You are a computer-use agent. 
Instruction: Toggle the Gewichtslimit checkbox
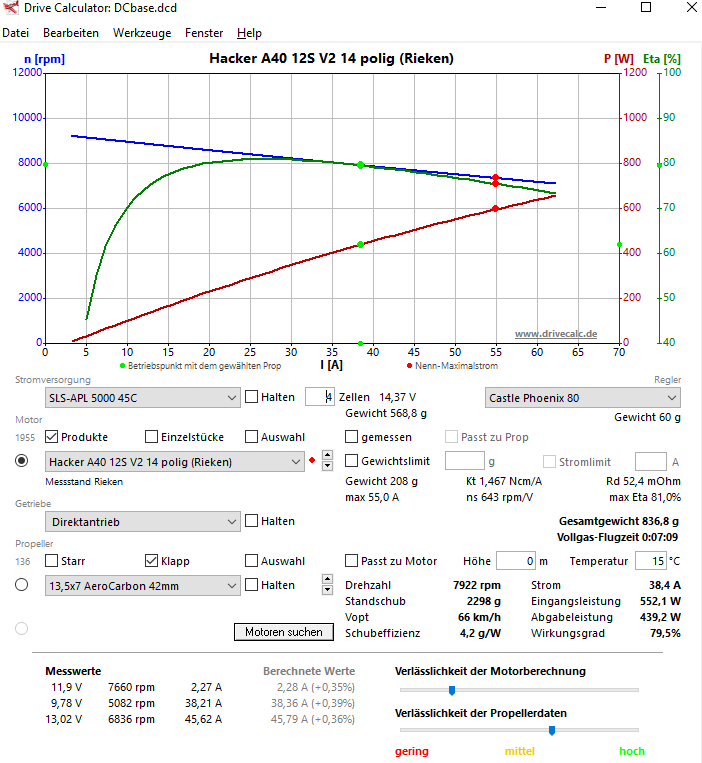pos(352,461)
